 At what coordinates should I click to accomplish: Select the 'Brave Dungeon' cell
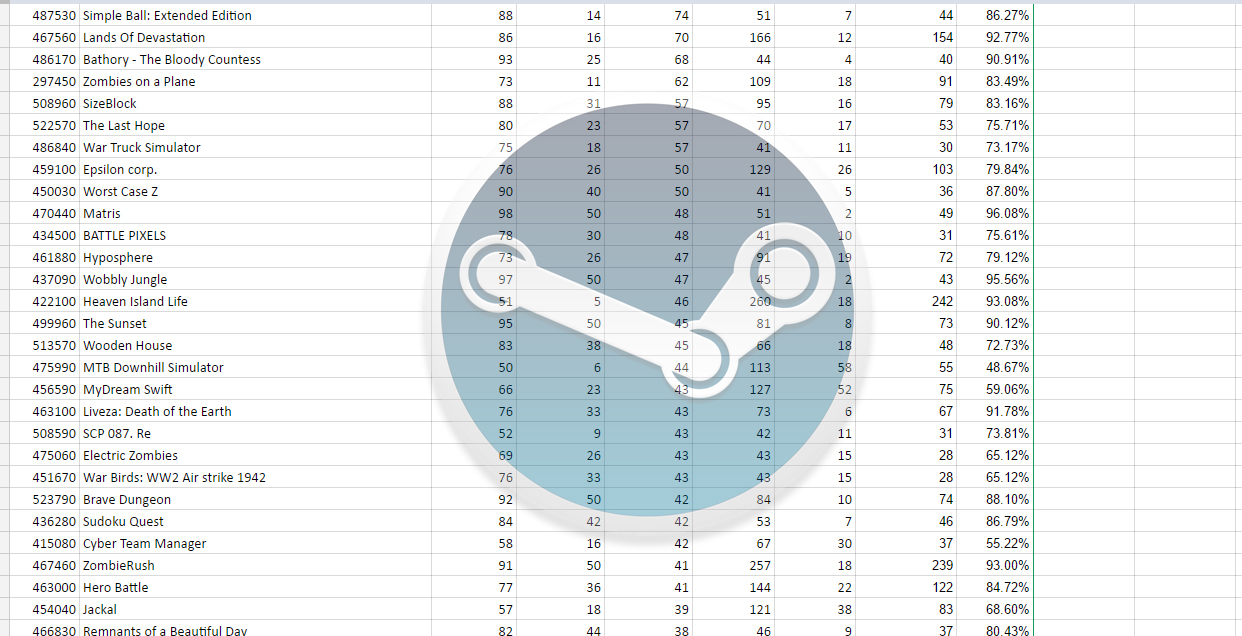coord(256,500)
